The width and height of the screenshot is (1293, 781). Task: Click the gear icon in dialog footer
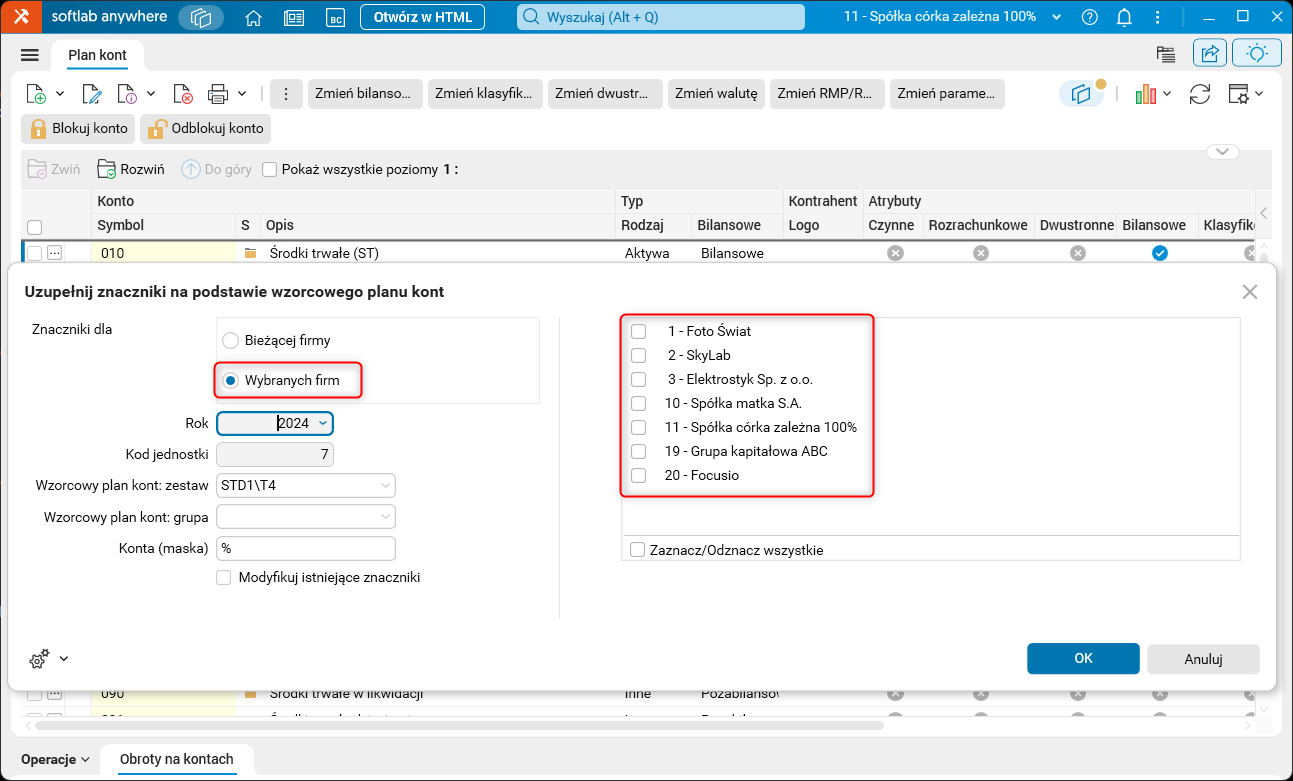tap(39, 659)
